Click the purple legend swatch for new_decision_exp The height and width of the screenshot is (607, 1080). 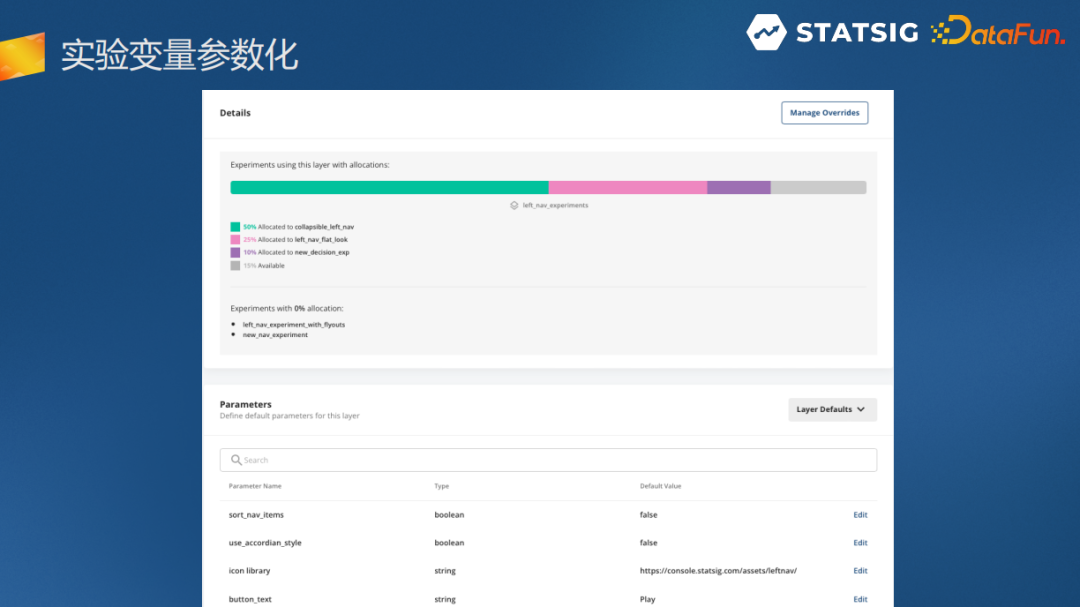click(235, 253)
